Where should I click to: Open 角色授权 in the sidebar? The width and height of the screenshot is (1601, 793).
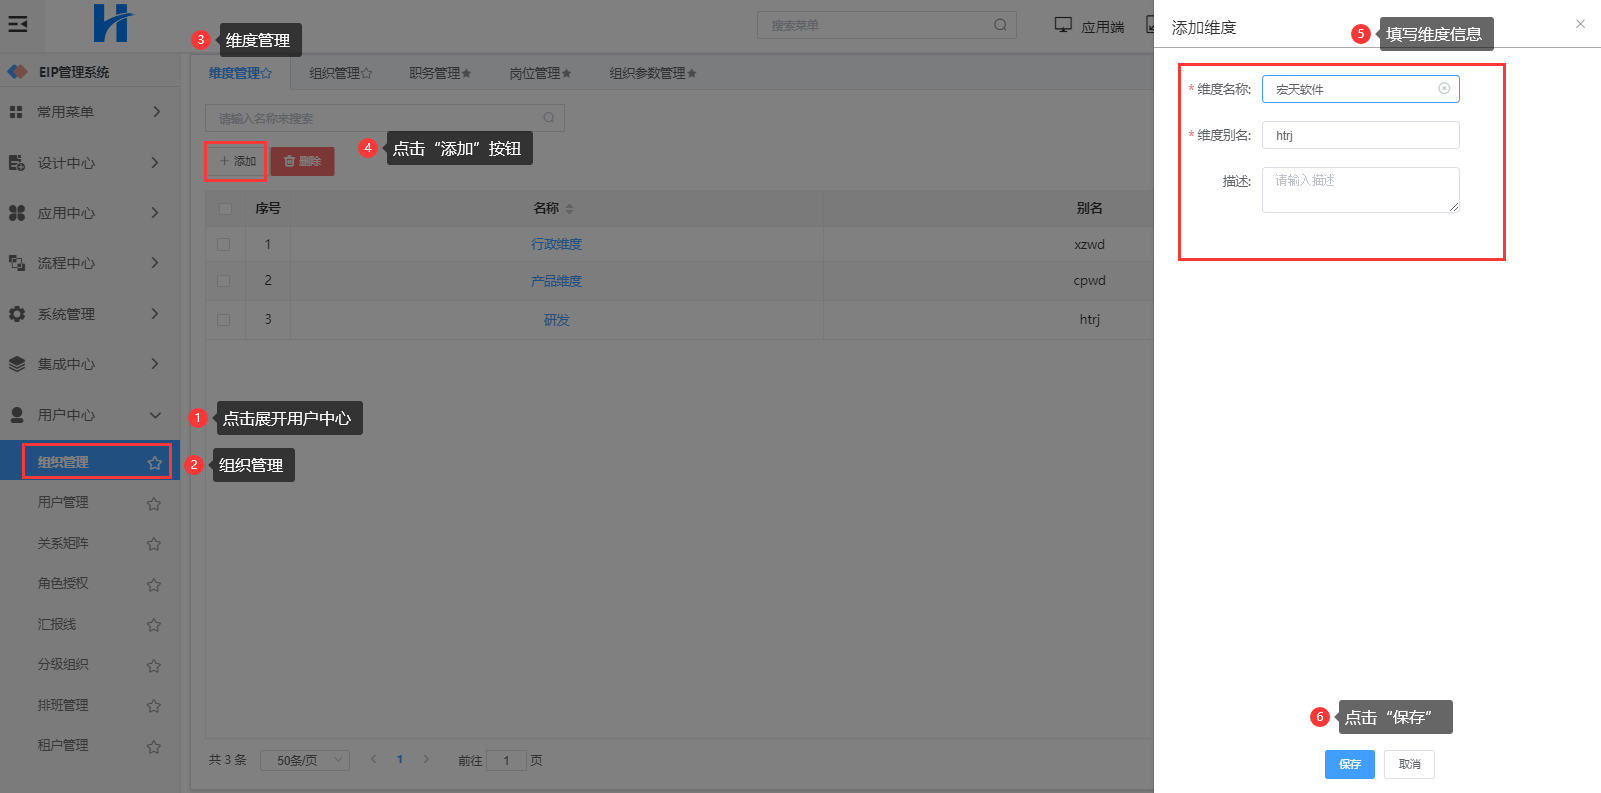tap(63, 583)
